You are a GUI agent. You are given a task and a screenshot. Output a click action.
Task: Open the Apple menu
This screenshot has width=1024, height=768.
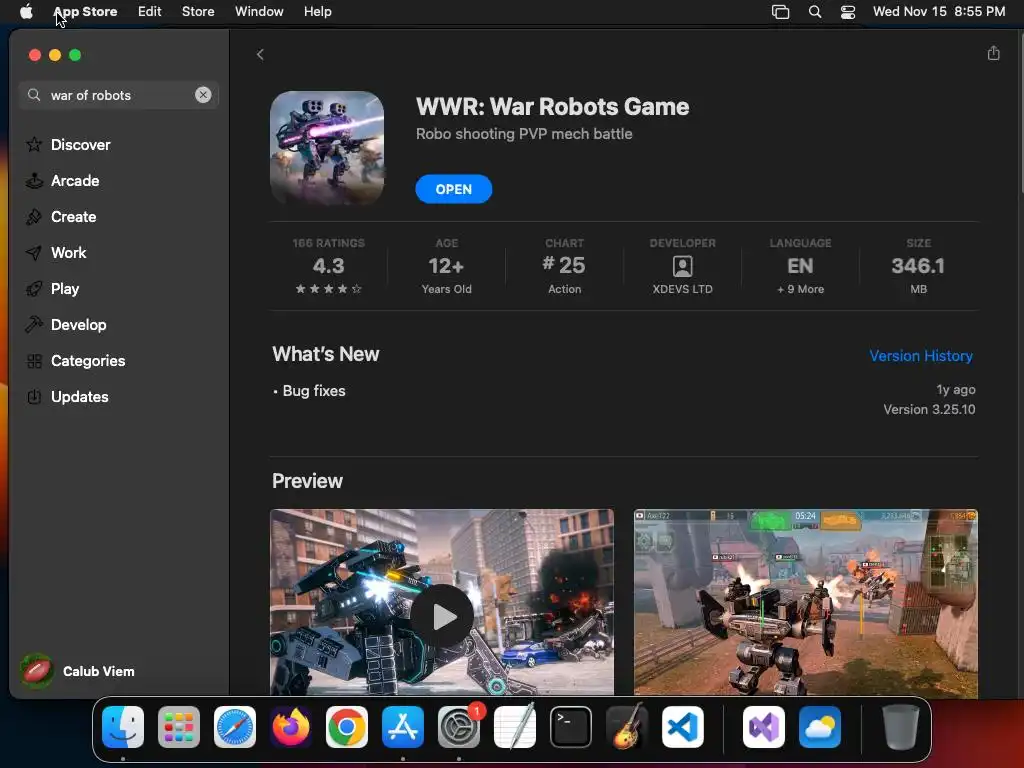point(26,12)
